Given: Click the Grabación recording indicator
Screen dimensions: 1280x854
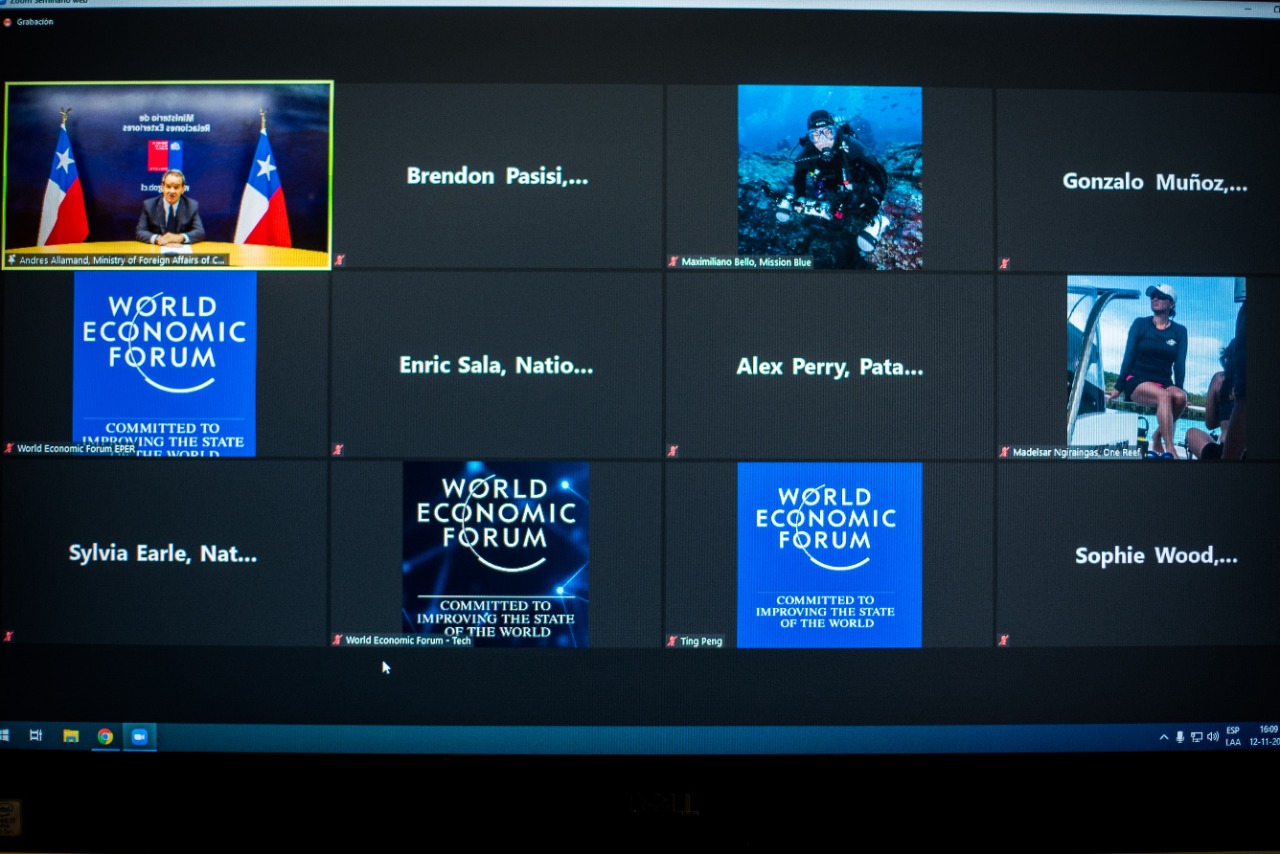Looking at the screenshot, I should [28, 21].
